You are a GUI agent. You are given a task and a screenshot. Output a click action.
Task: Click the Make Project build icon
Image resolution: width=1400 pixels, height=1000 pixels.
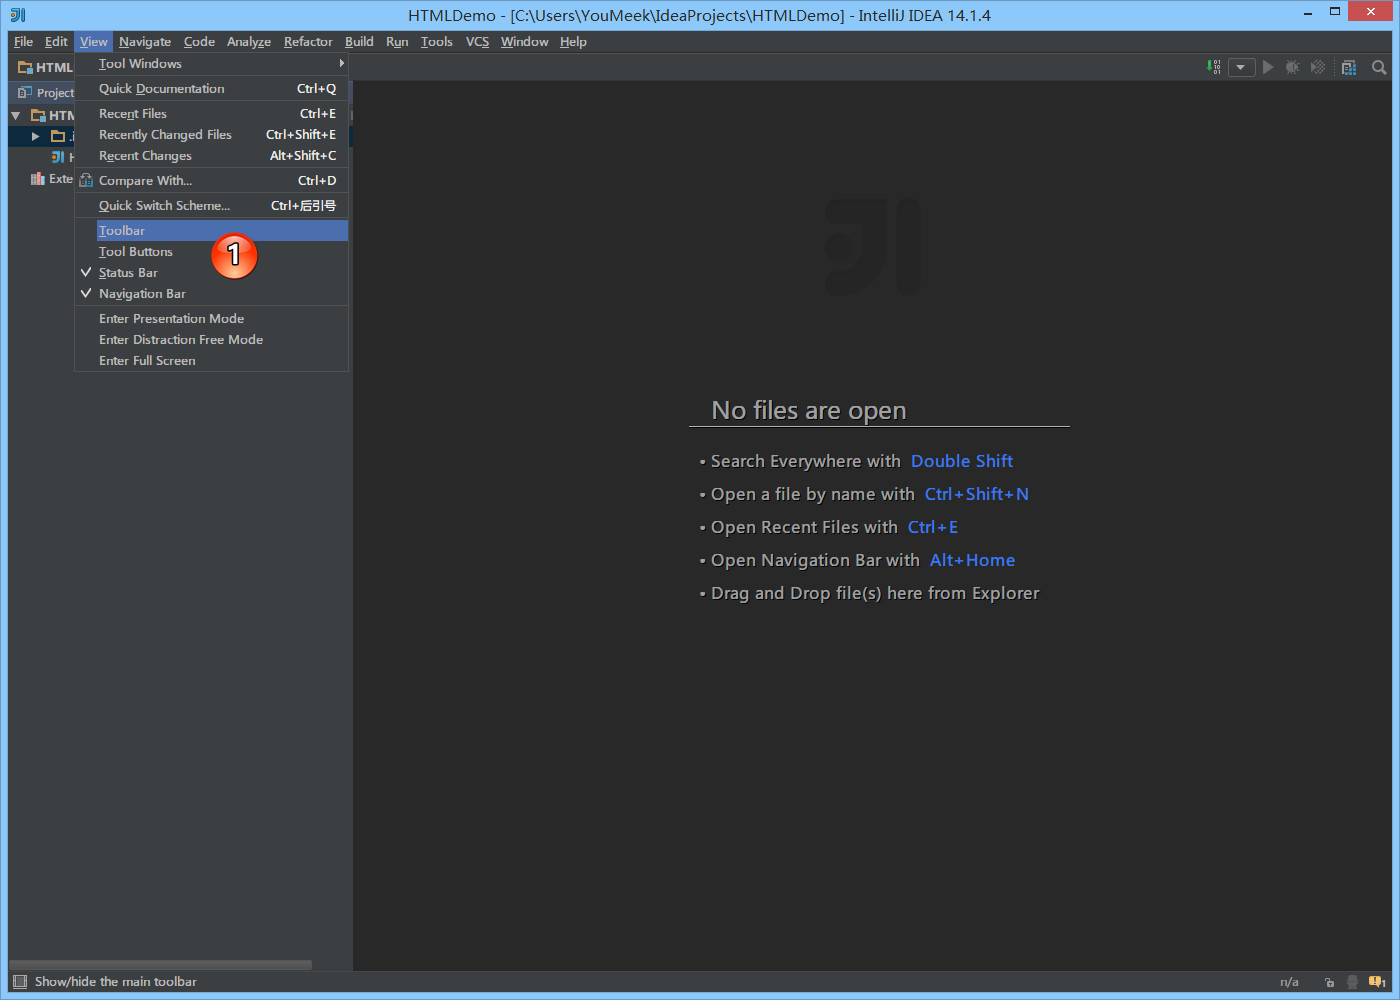click(x=1214, y=67)
